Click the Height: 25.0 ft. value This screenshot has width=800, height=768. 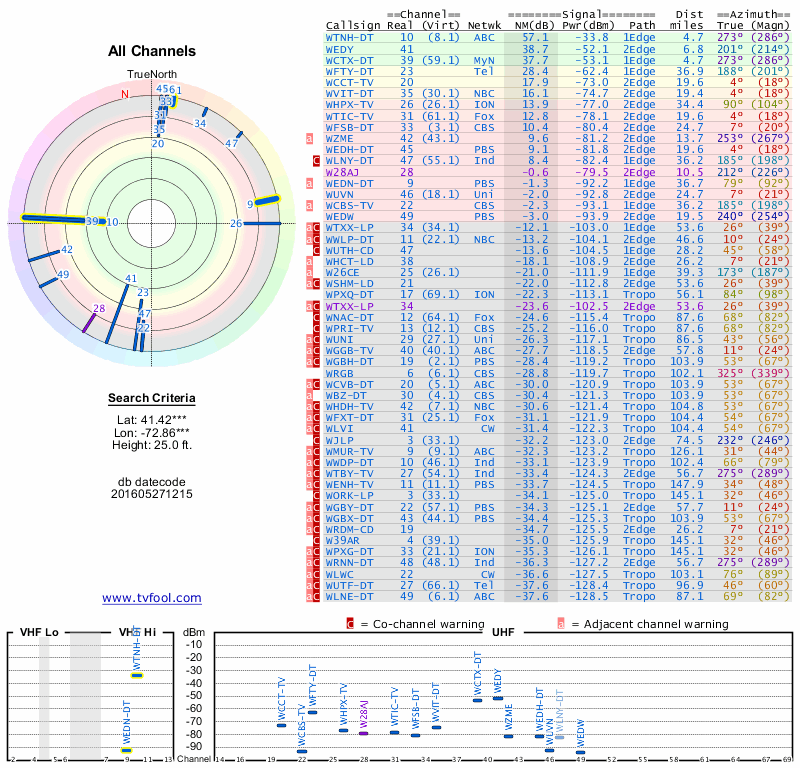pyautogui.click(x=152, y=445)
